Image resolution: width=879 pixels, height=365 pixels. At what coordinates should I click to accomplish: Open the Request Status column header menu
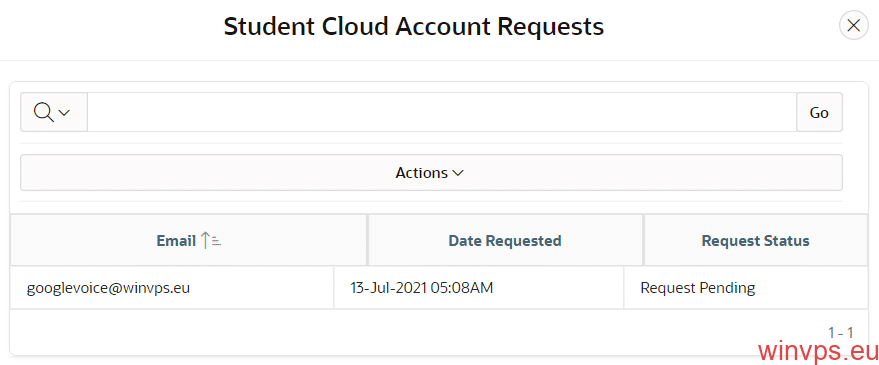pyautogui.click(x=756, y=241)
